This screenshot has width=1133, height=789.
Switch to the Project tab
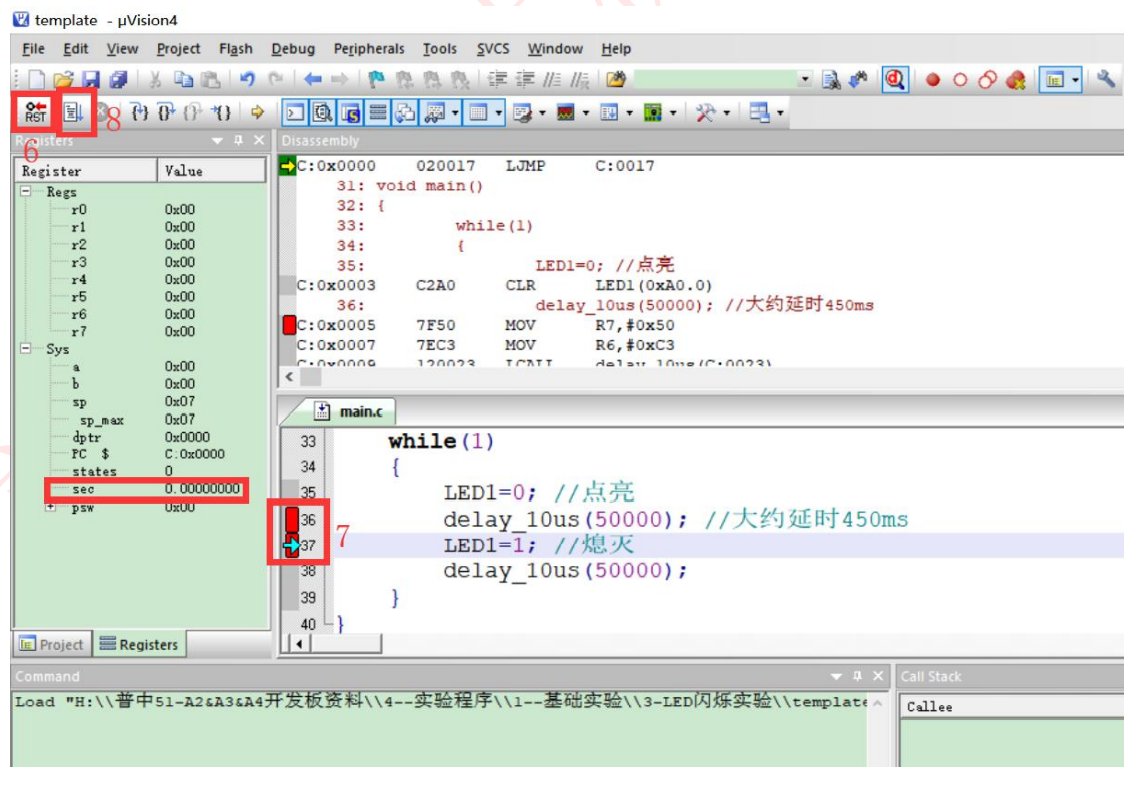52,645
